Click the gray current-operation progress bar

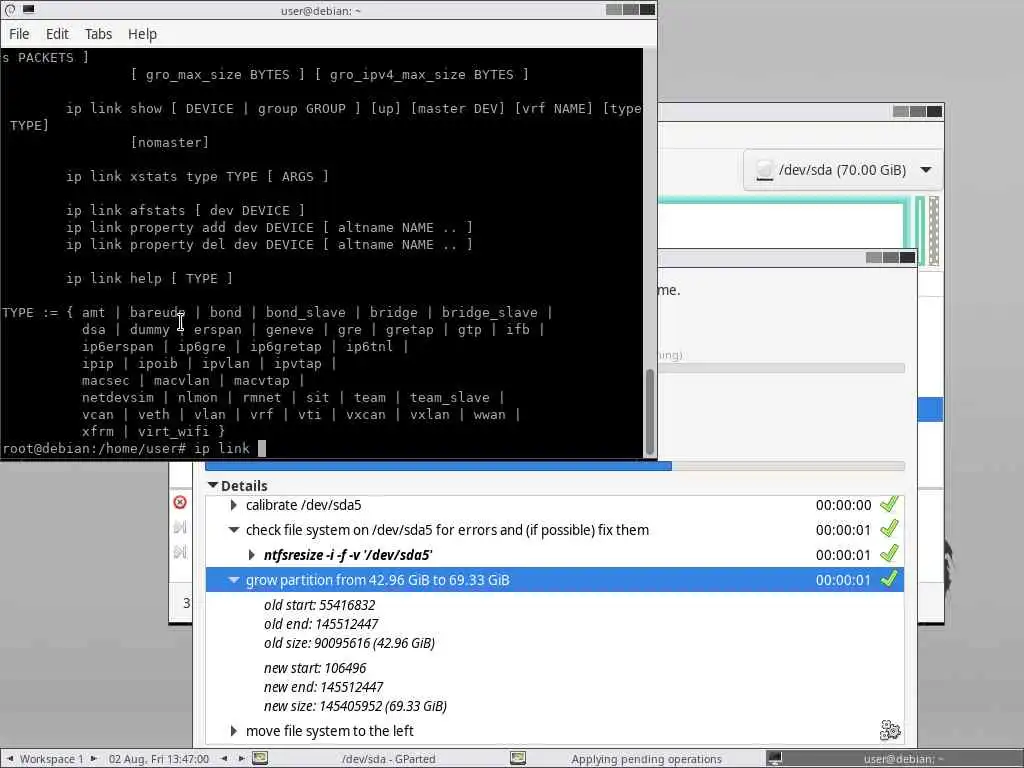[x=781, y=368]
